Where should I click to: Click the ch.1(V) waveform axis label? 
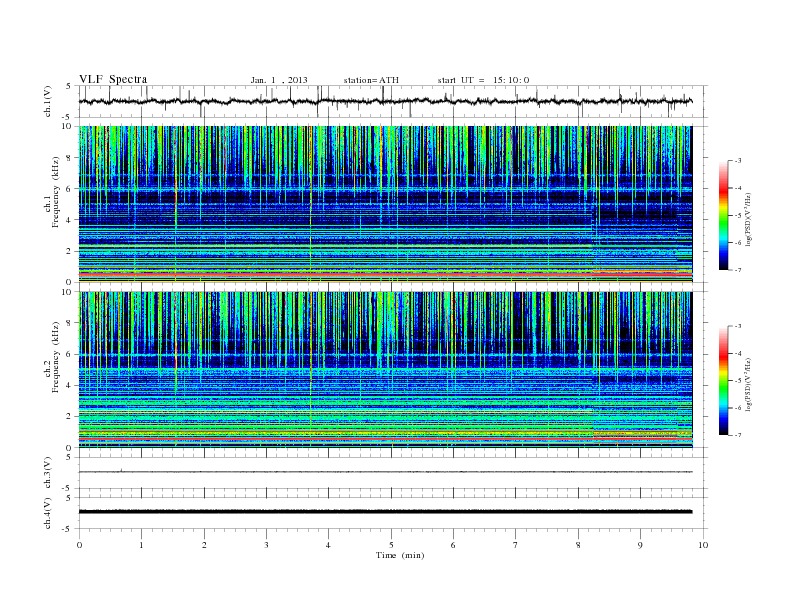click(48, 101)
